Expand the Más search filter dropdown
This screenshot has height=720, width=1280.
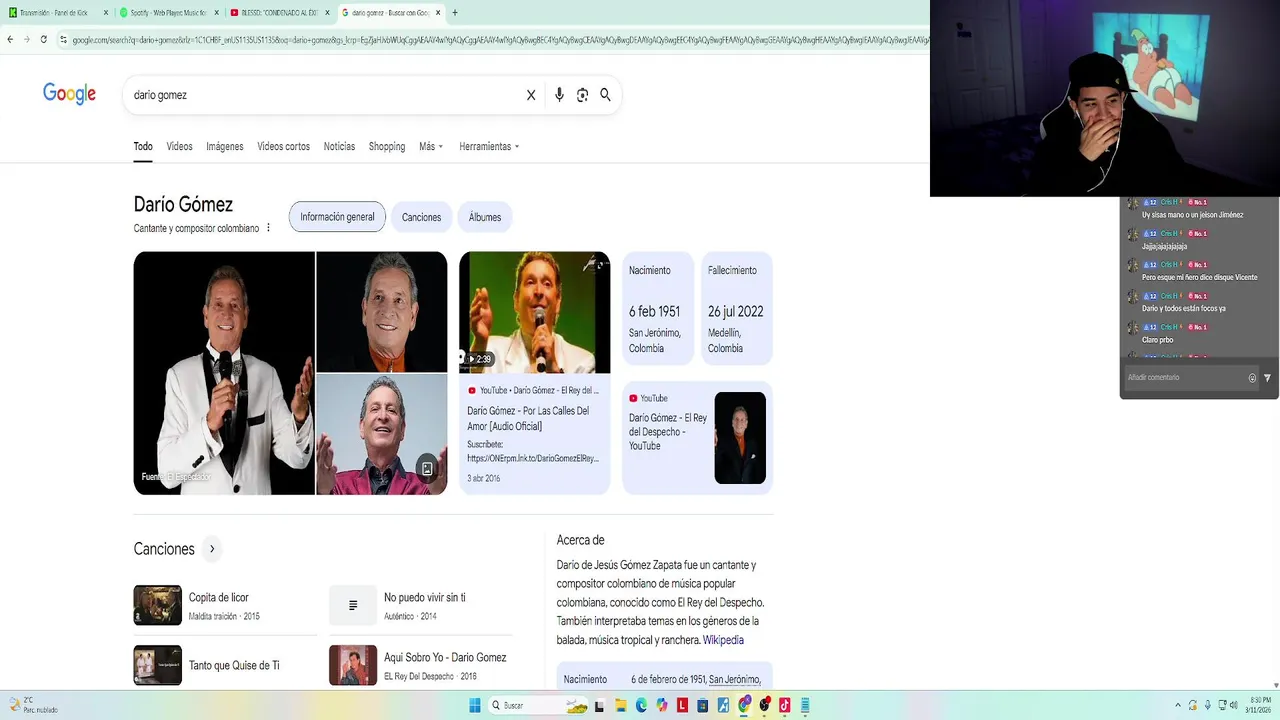click(431, 146)
